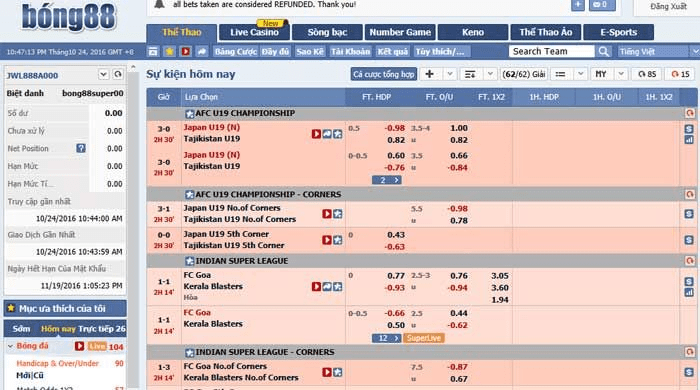Open the Net Position help question icon

81,148
